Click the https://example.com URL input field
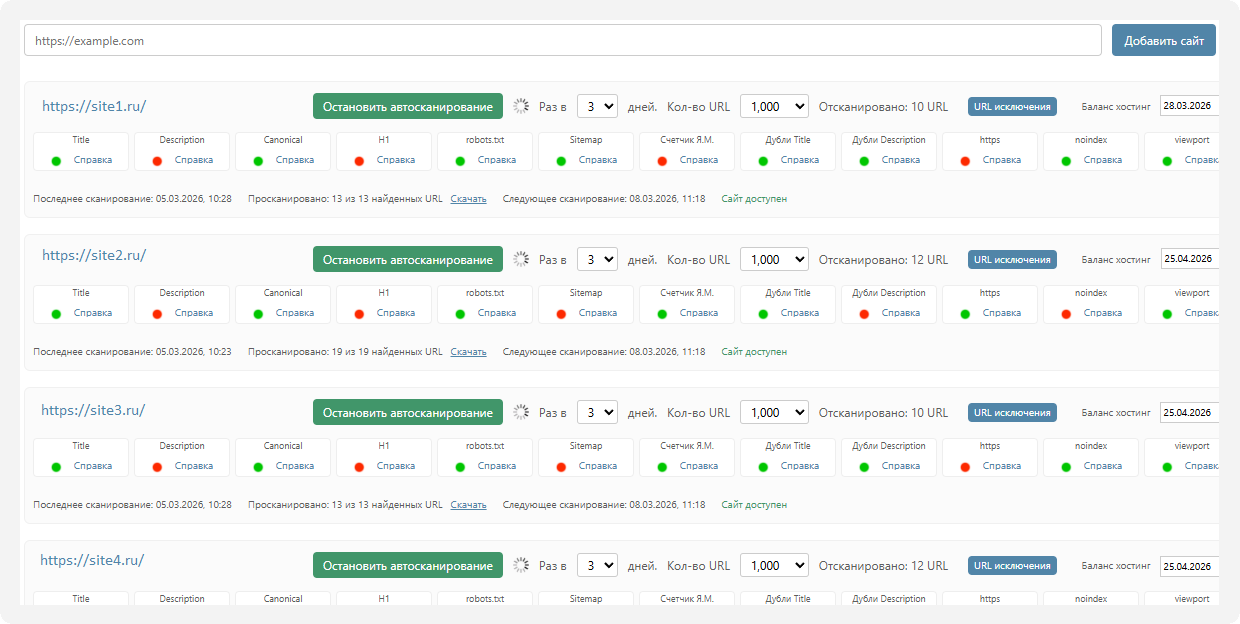The image size is (1240, 624). point(562,40)
